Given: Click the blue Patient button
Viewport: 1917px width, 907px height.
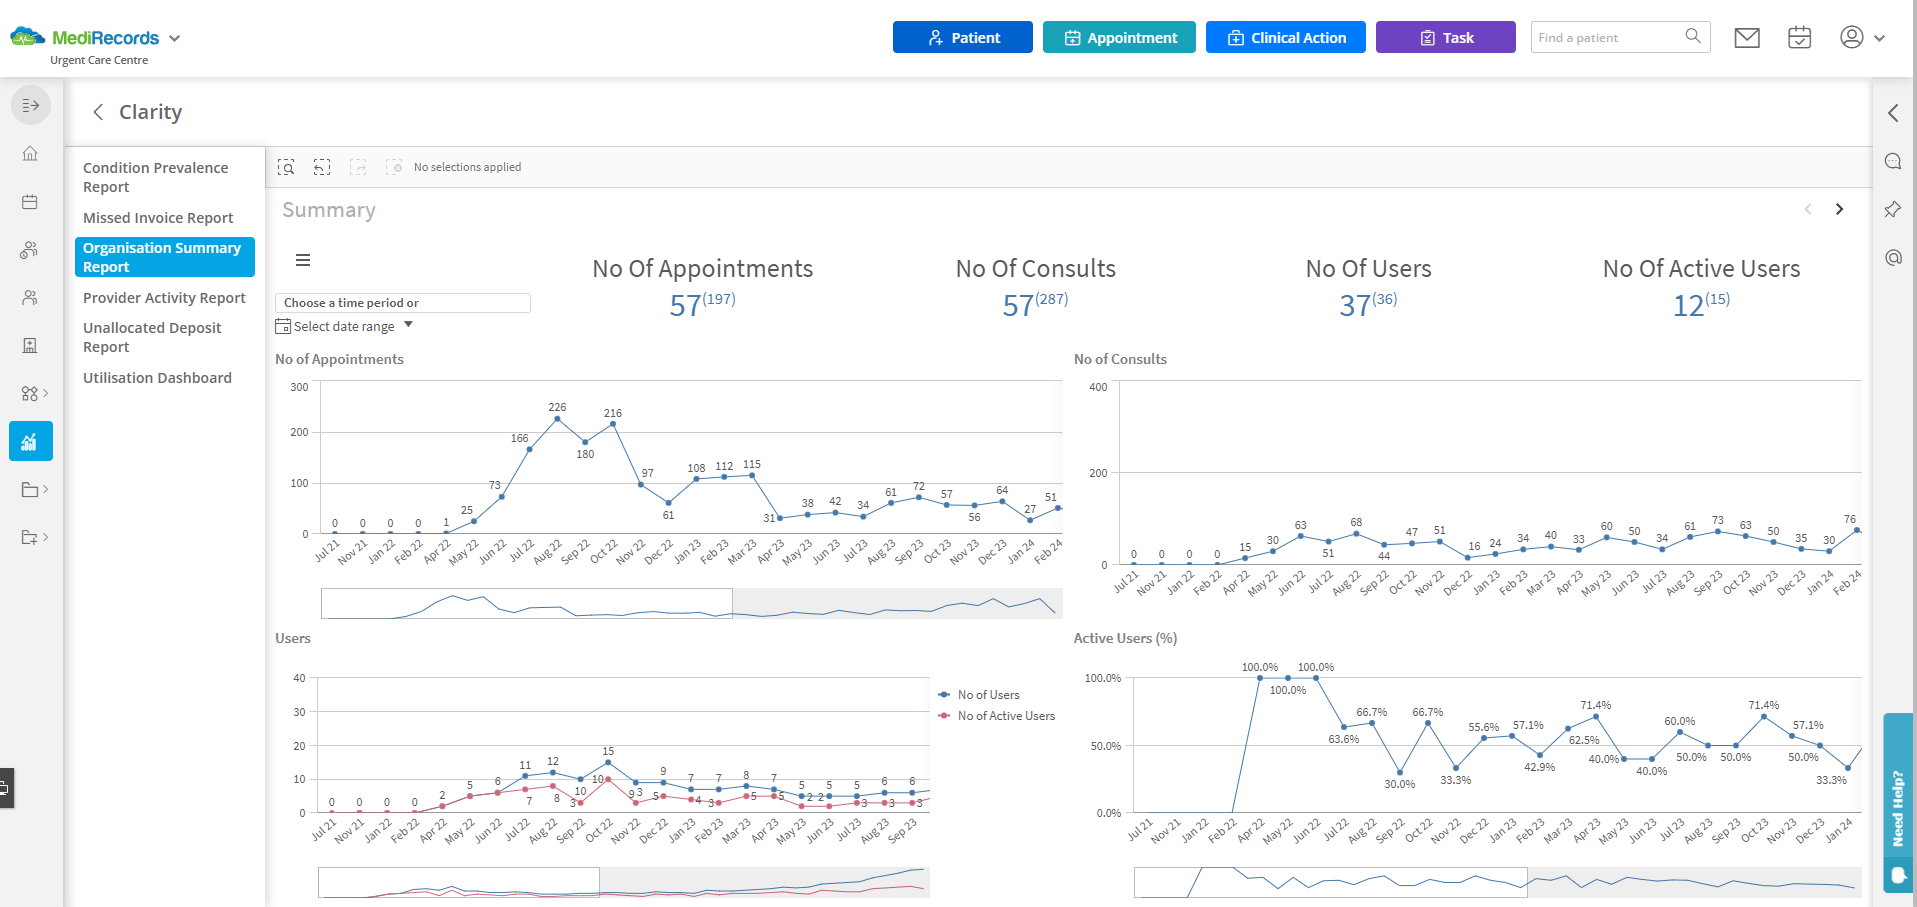Looking at the screenshot, I should pos(962,38).
